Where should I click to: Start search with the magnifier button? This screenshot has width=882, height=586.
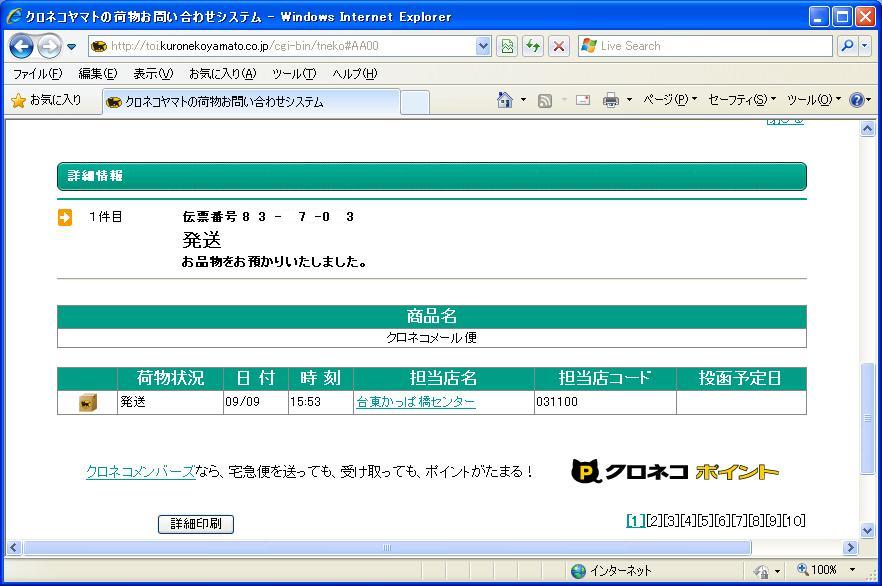pos(847,46)
